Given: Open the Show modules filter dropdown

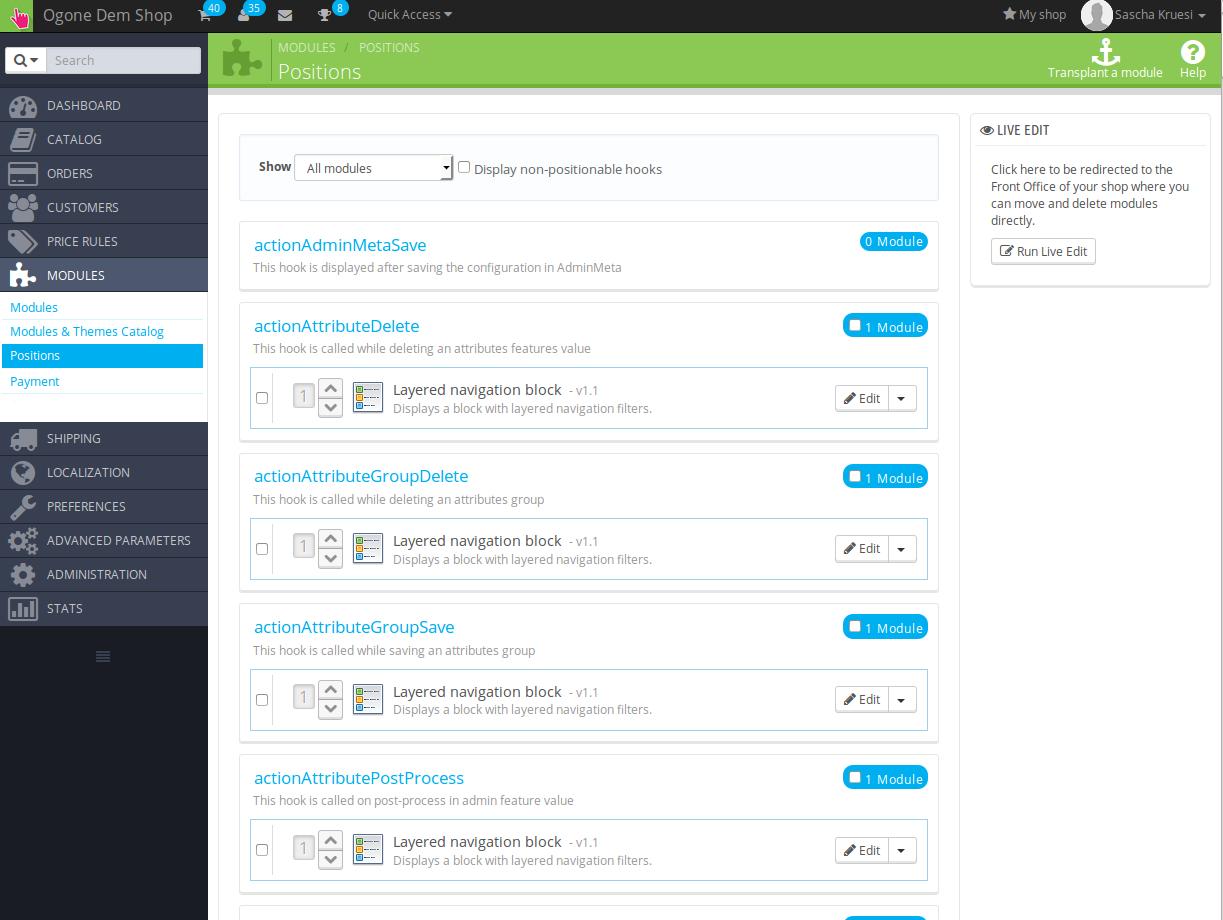Looking at the screenshot, I should [x=374, y=168].
